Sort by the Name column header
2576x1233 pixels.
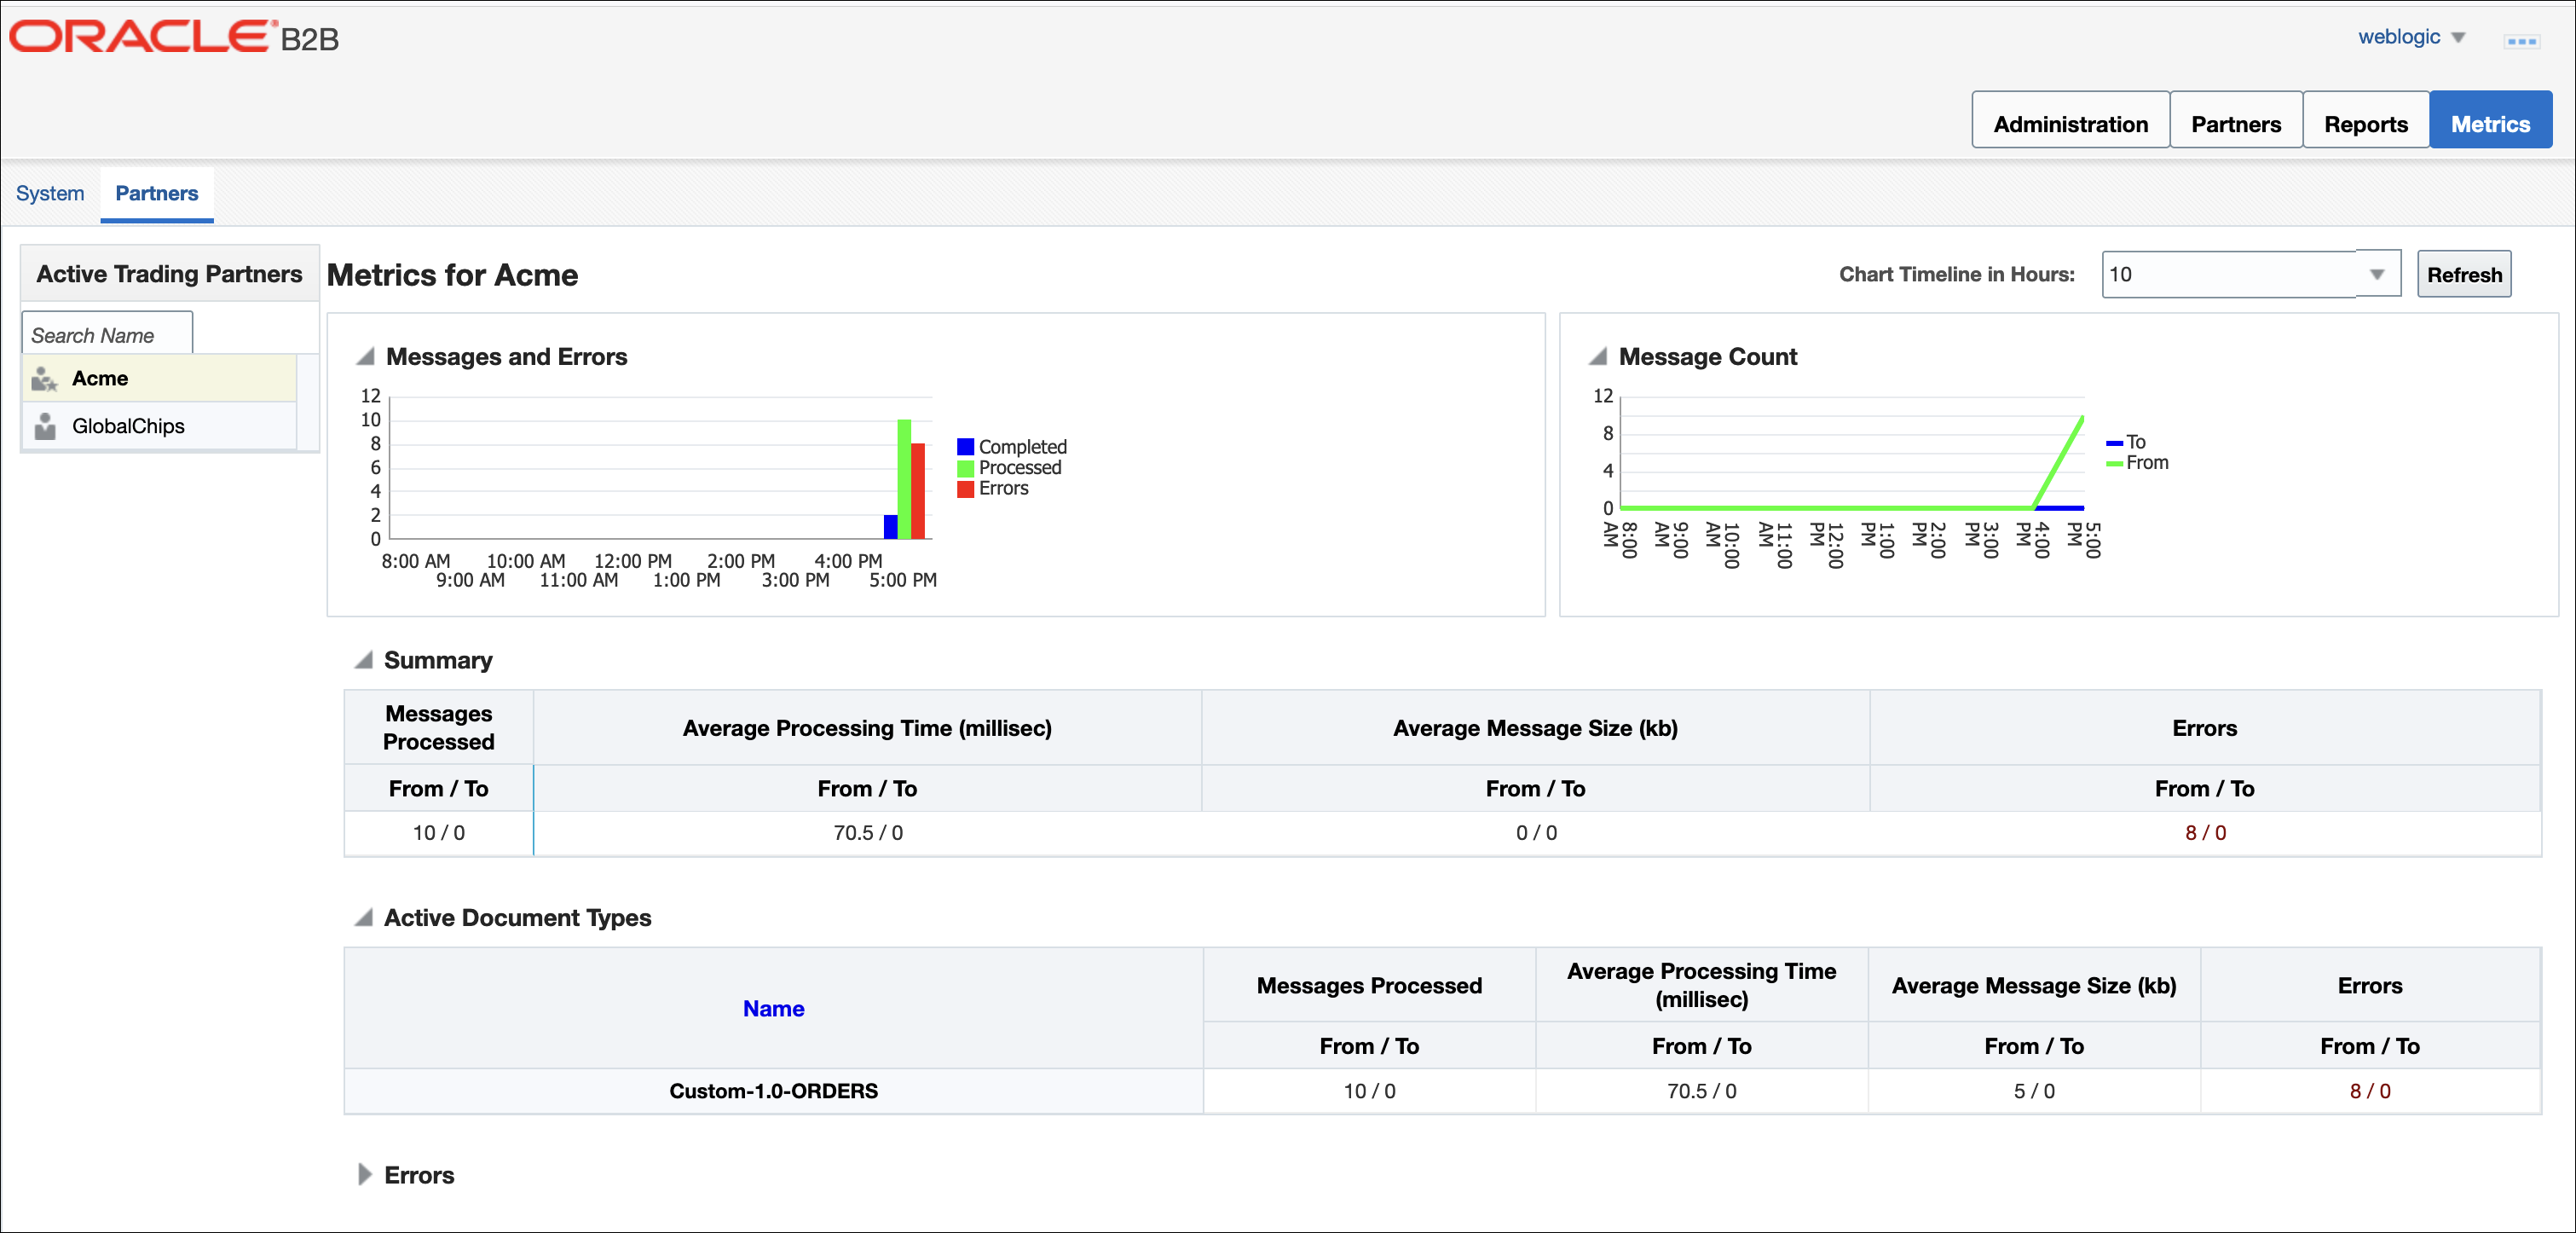773,1008
